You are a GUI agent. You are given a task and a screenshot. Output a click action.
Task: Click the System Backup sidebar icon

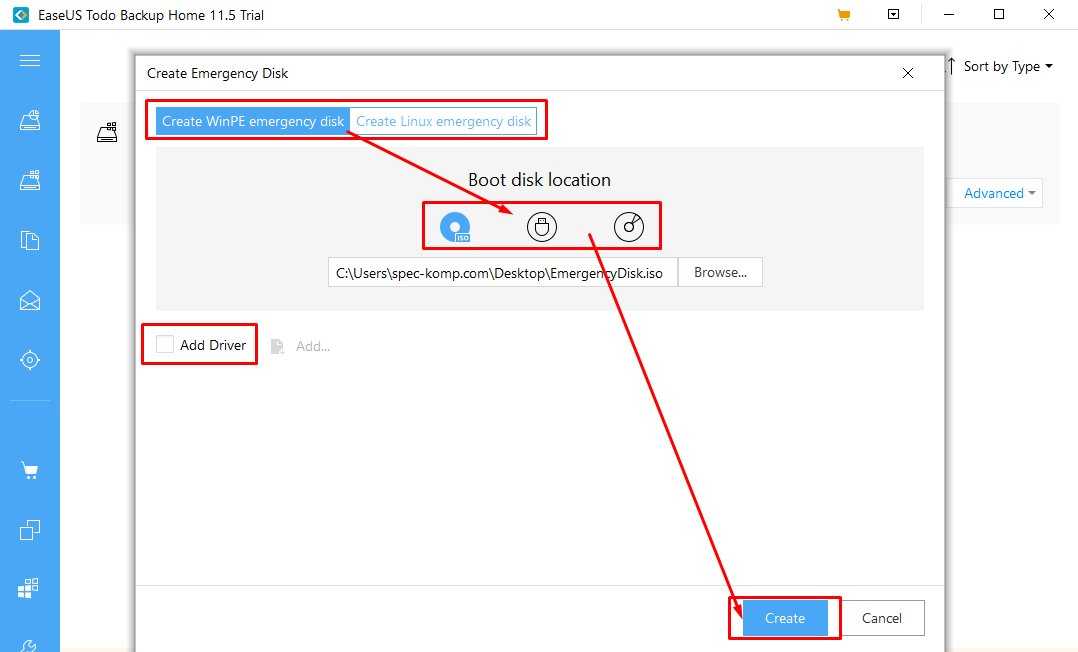30,181
